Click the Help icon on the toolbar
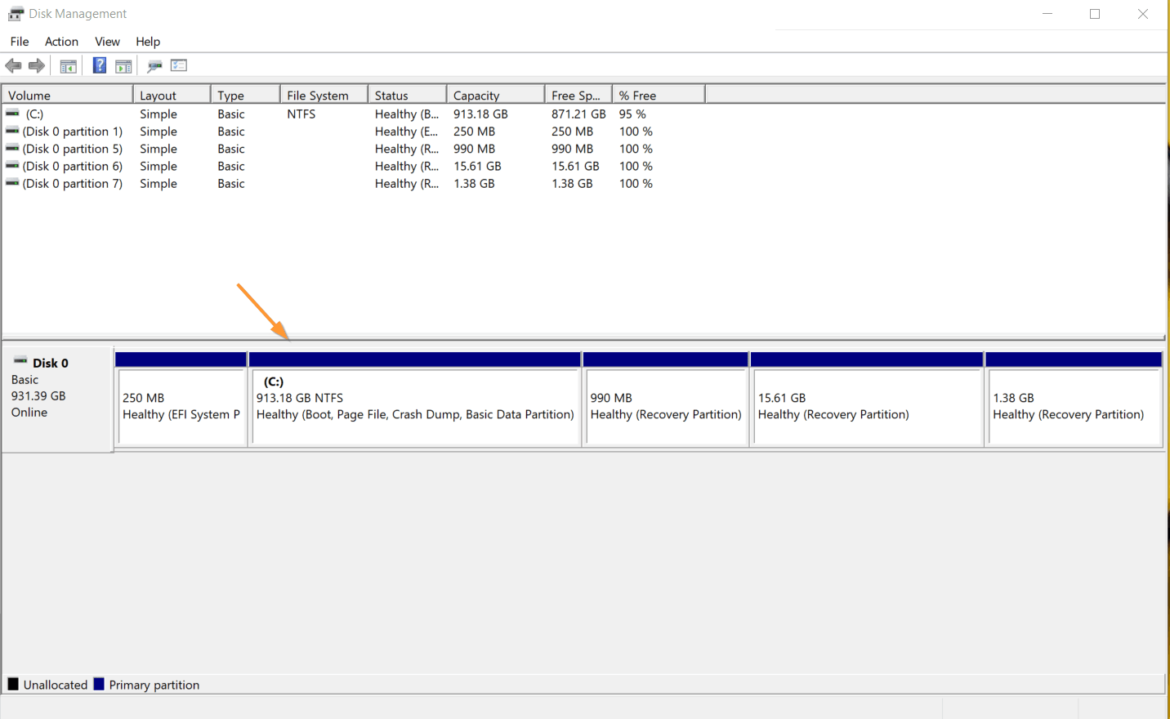Image resolution: width=1170 pixels, height=719 pixels. [98, 65]
